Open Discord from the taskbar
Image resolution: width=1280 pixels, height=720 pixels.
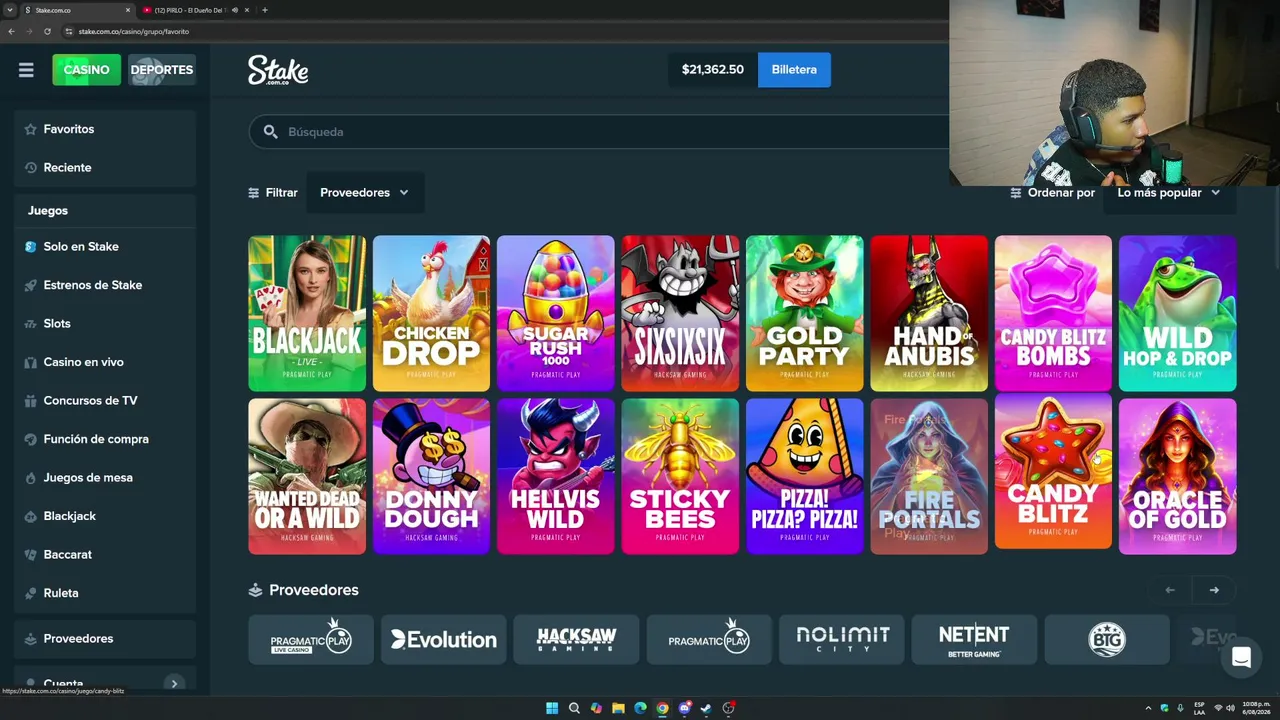point(684,708)
